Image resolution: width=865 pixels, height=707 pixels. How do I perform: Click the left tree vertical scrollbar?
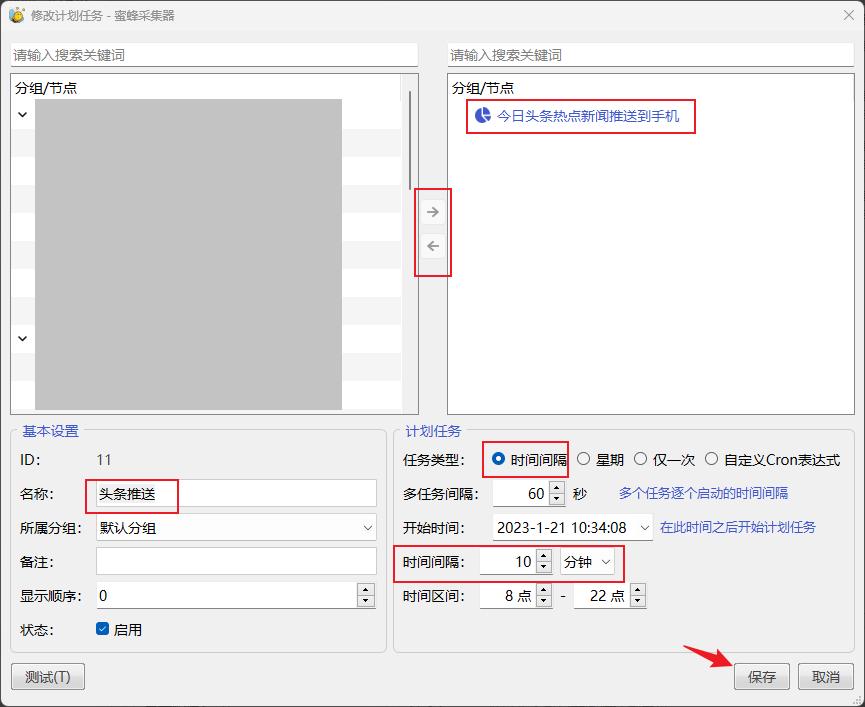410,140
